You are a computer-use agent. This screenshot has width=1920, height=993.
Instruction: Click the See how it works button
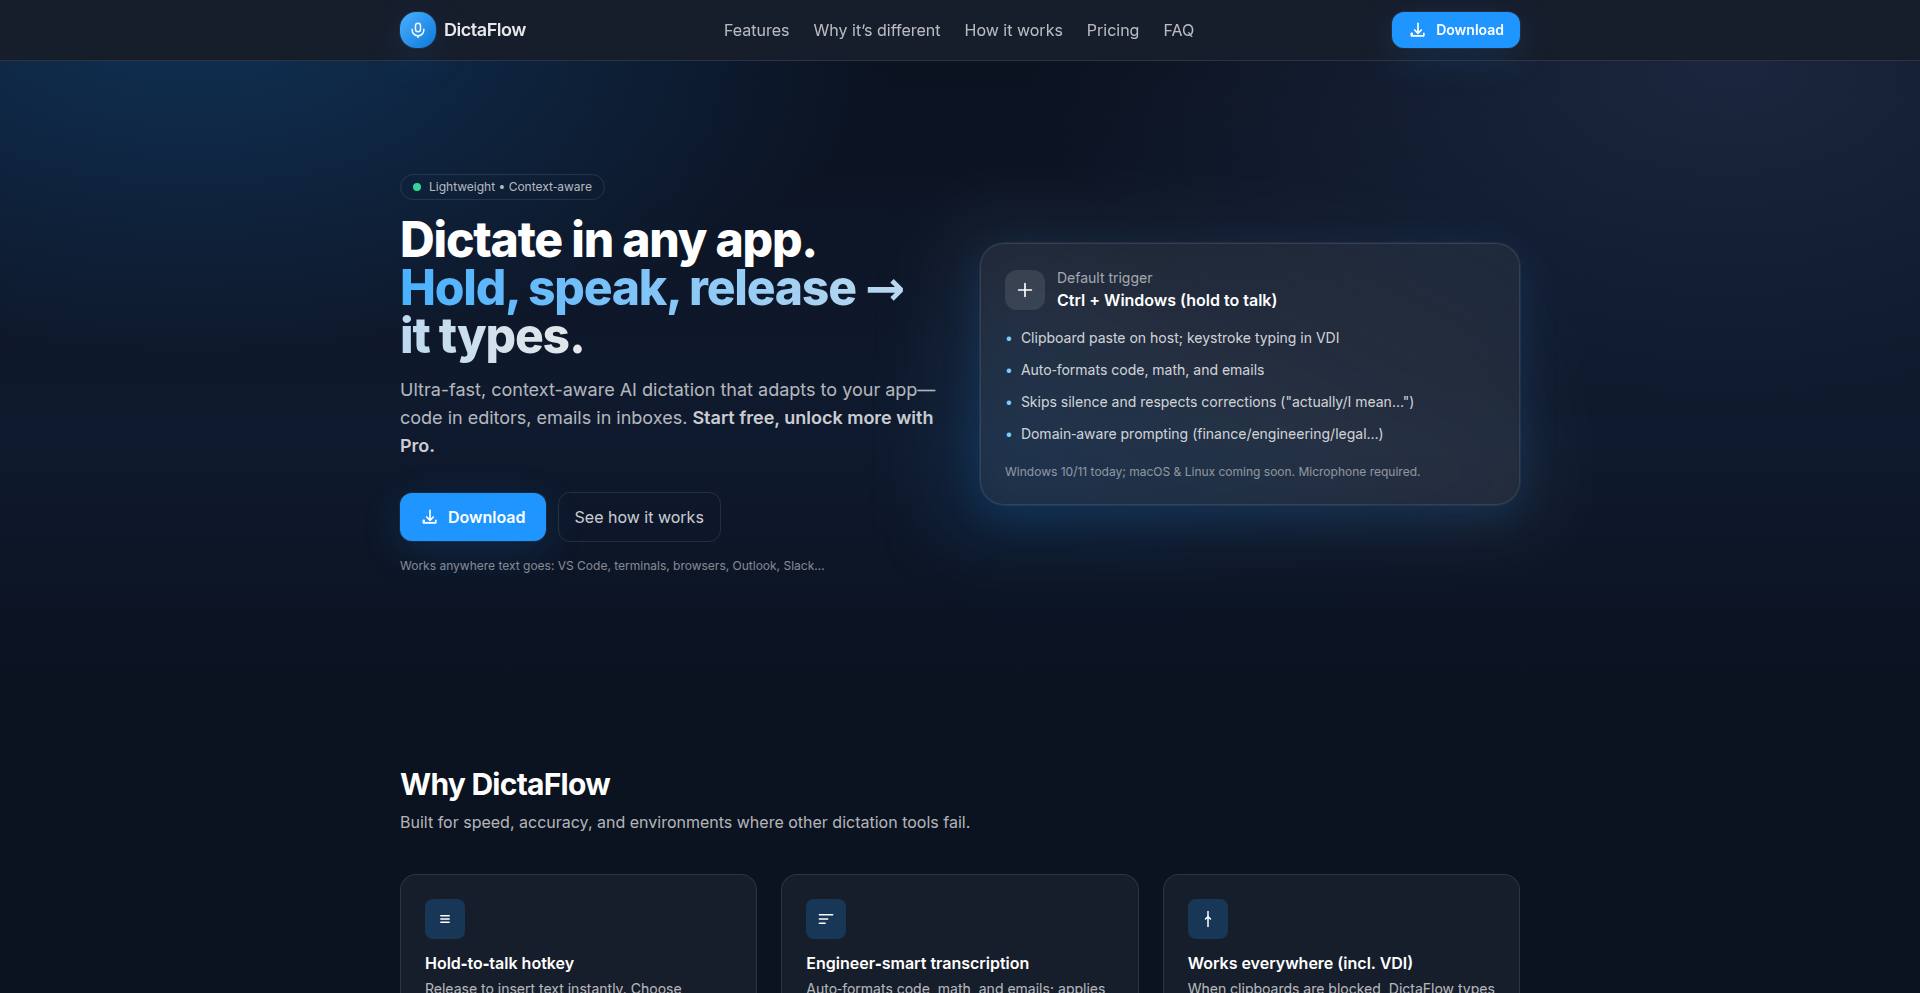tap(639, 517)
